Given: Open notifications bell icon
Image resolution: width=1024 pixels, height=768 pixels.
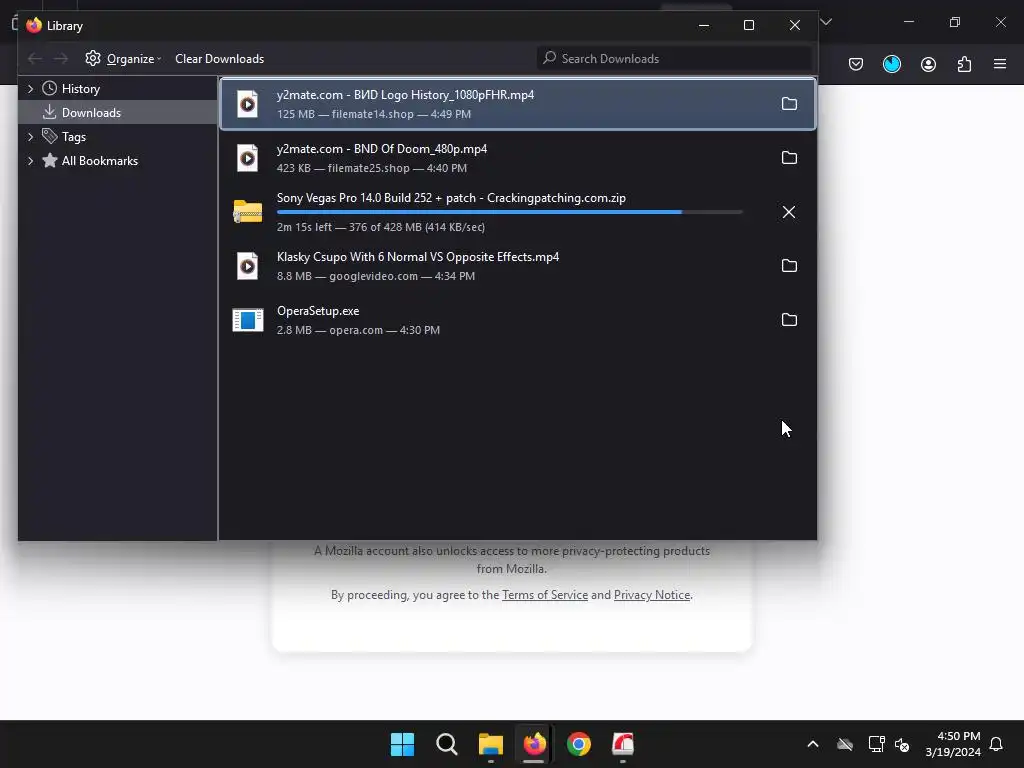Looking at the screenshot, I should point(997,744).
